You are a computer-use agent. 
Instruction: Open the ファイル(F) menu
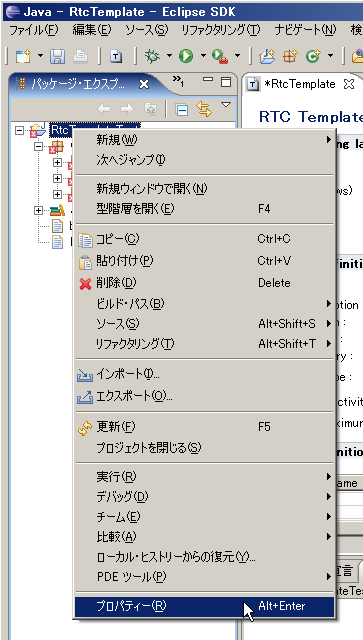tap(33, 30)
